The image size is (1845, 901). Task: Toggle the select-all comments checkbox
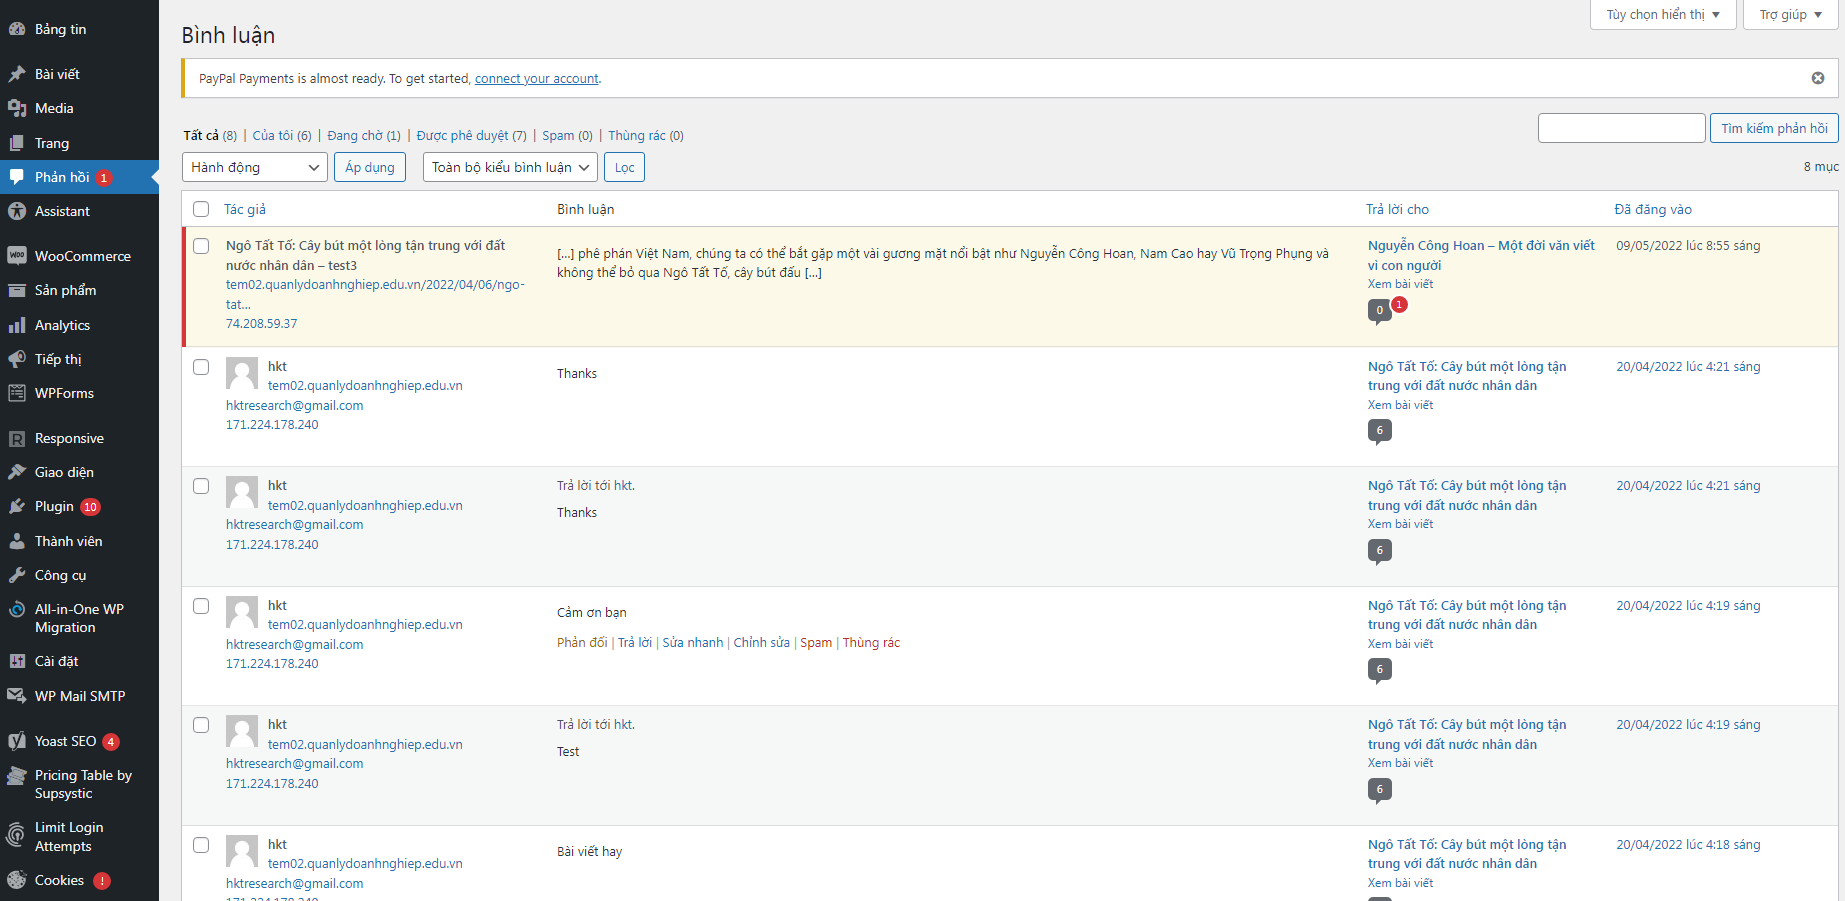tap(201, 209)
